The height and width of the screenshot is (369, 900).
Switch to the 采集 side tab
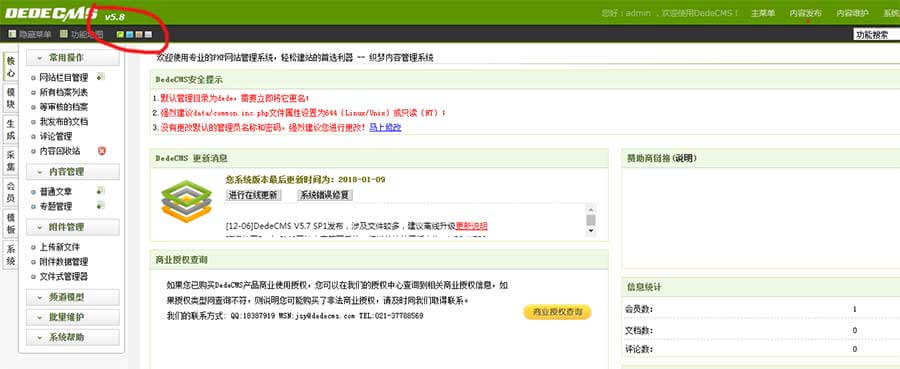11,161
